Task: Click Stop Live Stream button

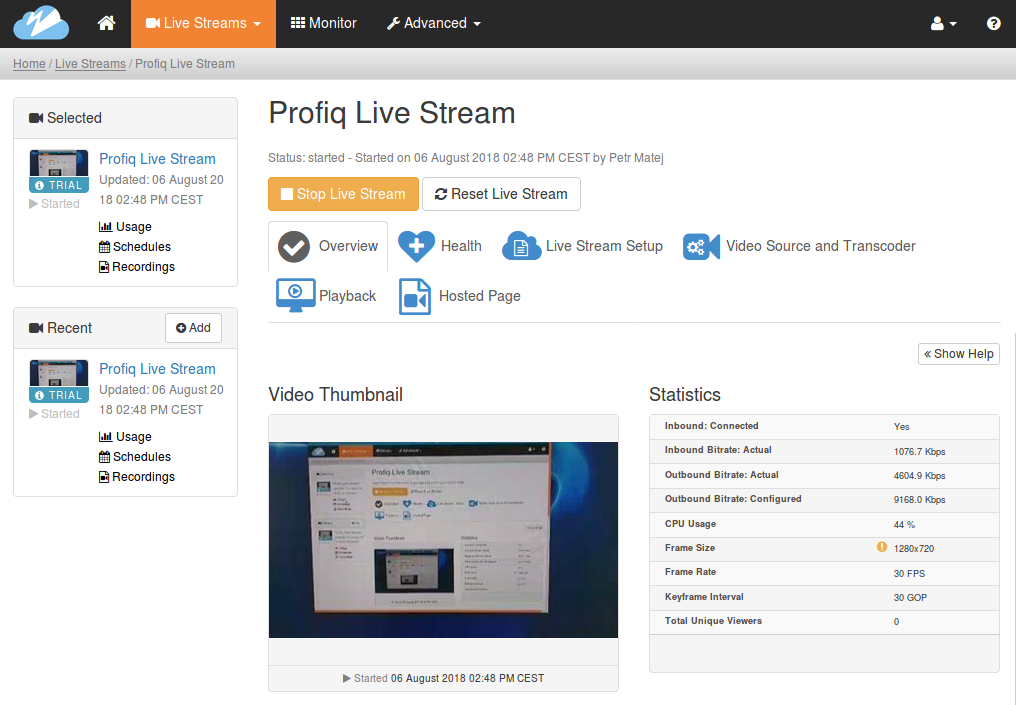Action: coord(343,194)
